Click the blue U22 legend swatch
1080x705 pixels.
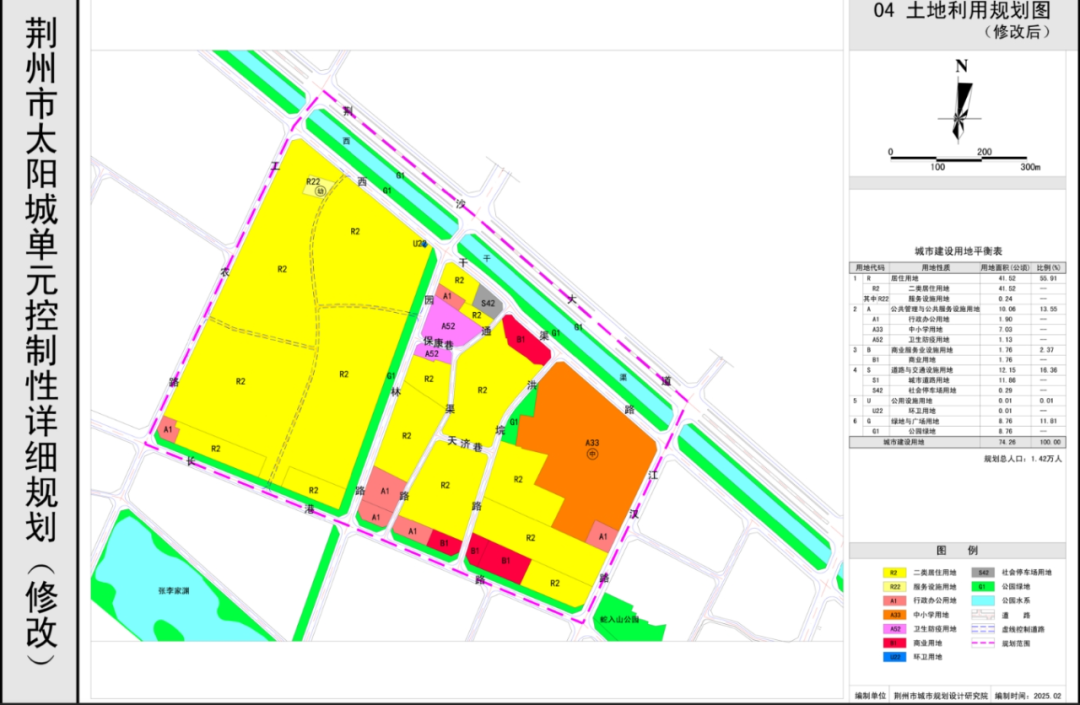point(889,658)
